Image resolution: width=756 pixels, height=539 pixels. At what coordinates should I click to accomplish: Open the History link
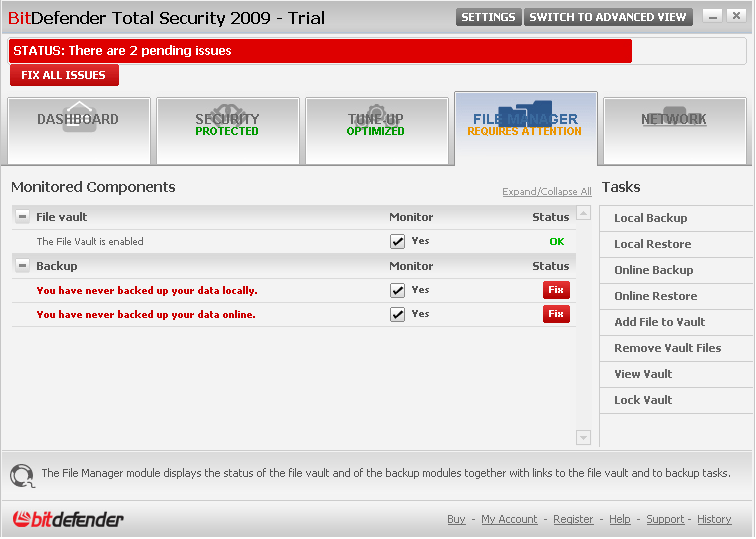714,519
